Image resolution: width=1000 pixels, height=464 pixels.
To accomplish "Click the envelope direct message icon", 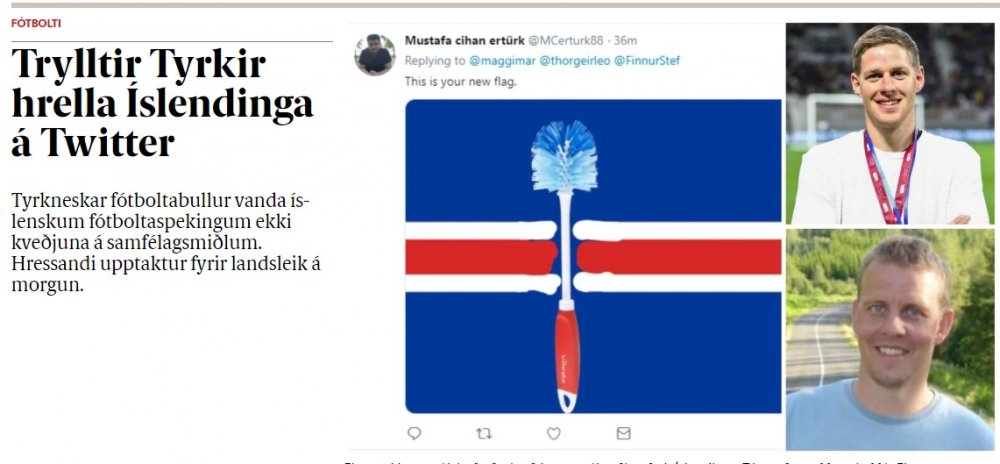I will pos(624,433).
